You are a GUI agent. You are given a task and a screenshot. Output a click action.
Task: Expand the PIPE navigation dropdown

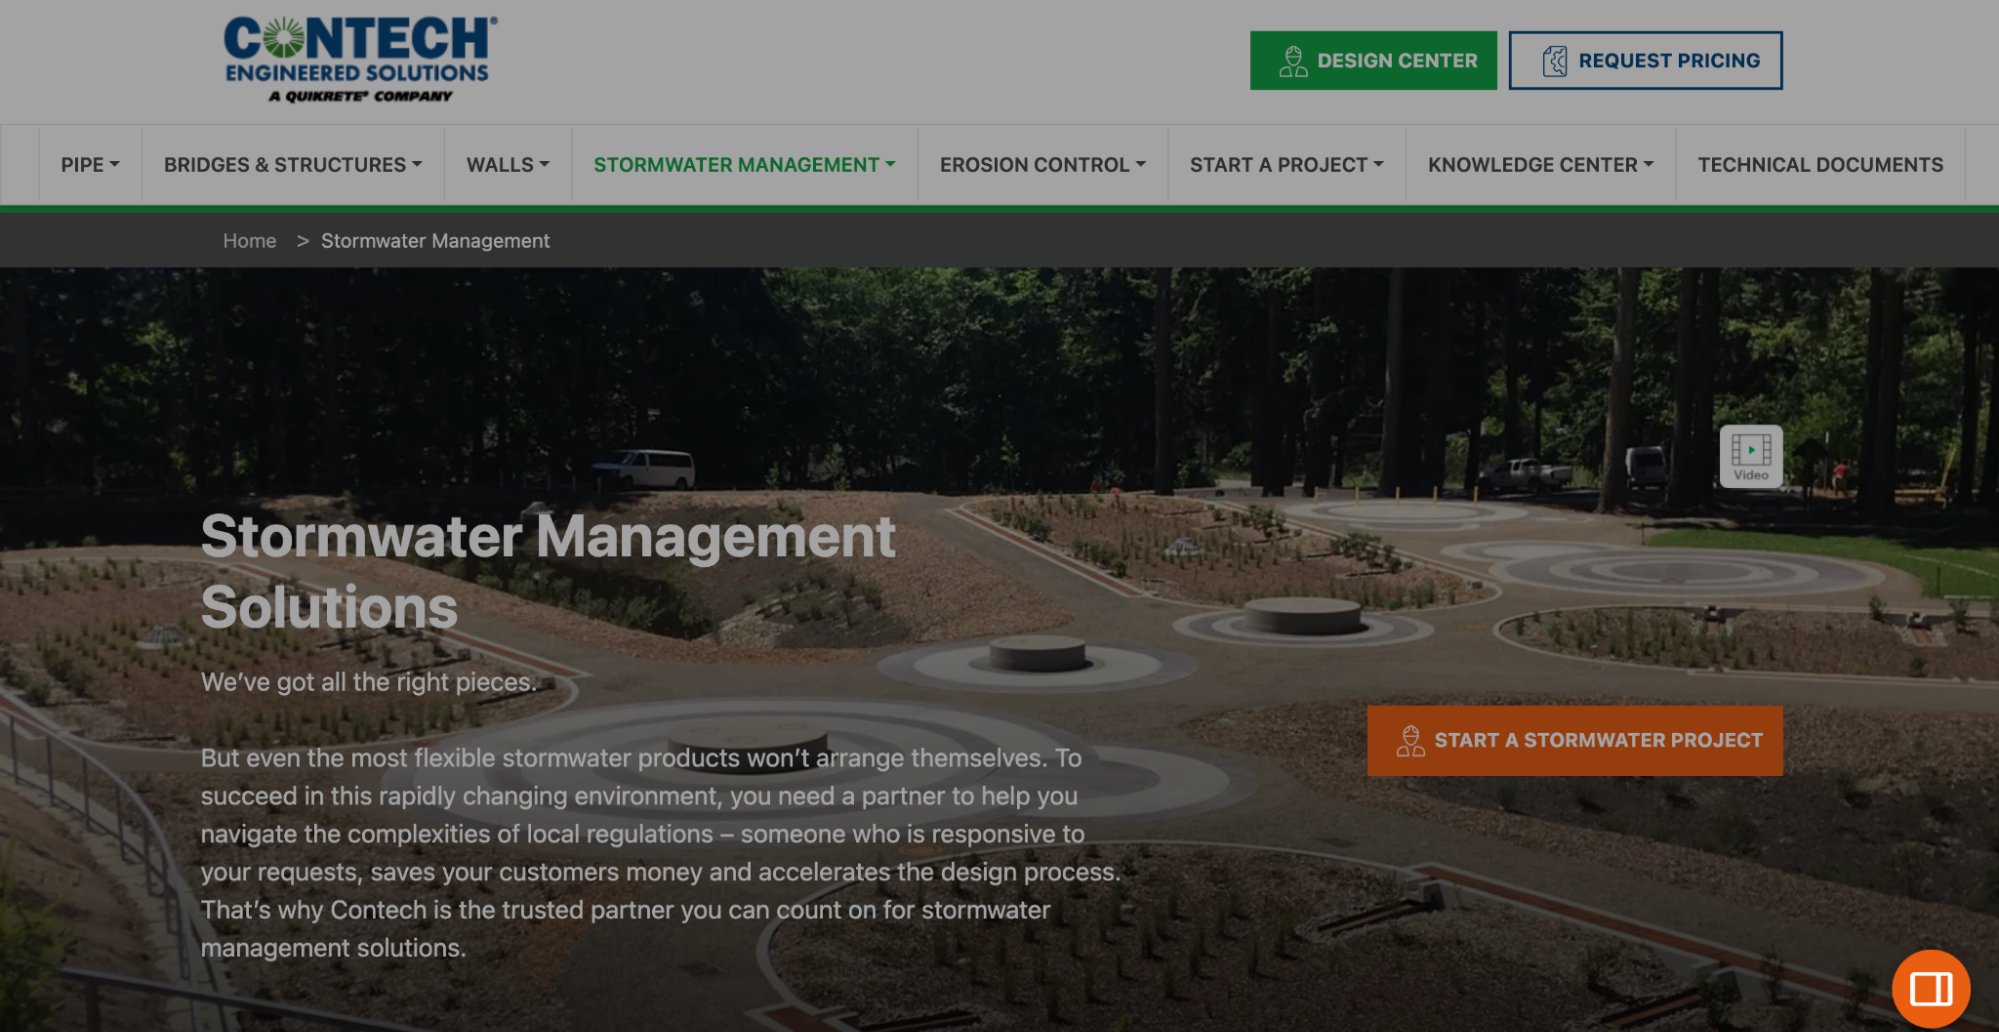pyautogui.click(x=89, y=164)
